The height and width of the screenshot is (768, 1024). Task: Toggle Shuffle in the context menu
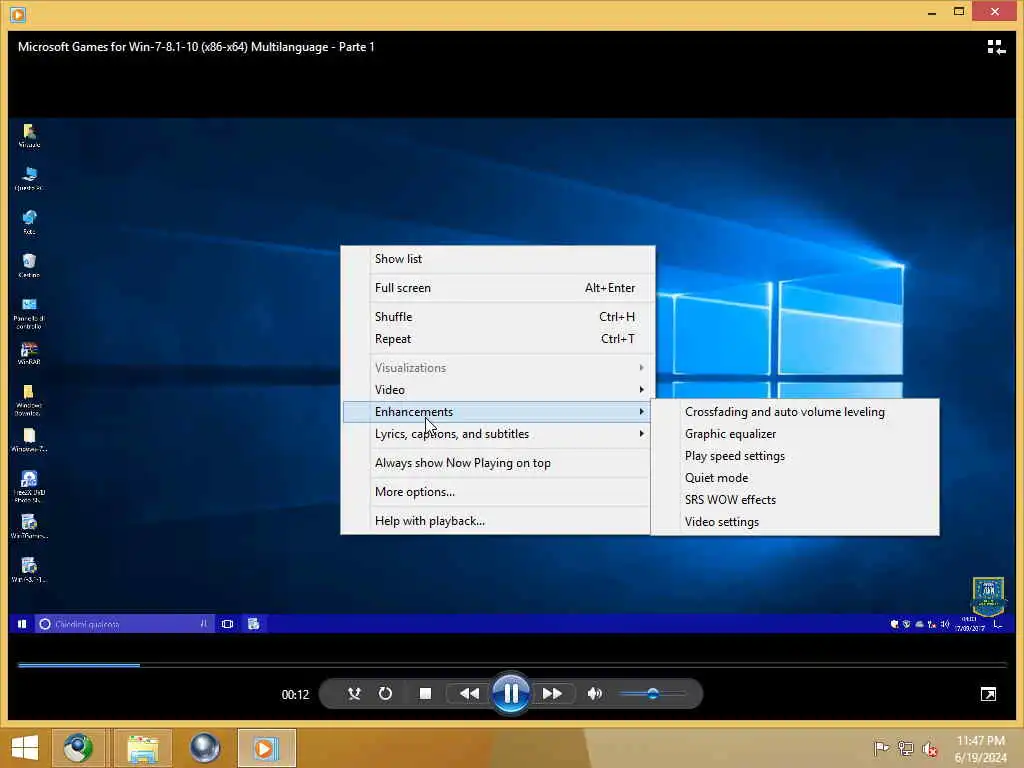click(x=498, y=317)
